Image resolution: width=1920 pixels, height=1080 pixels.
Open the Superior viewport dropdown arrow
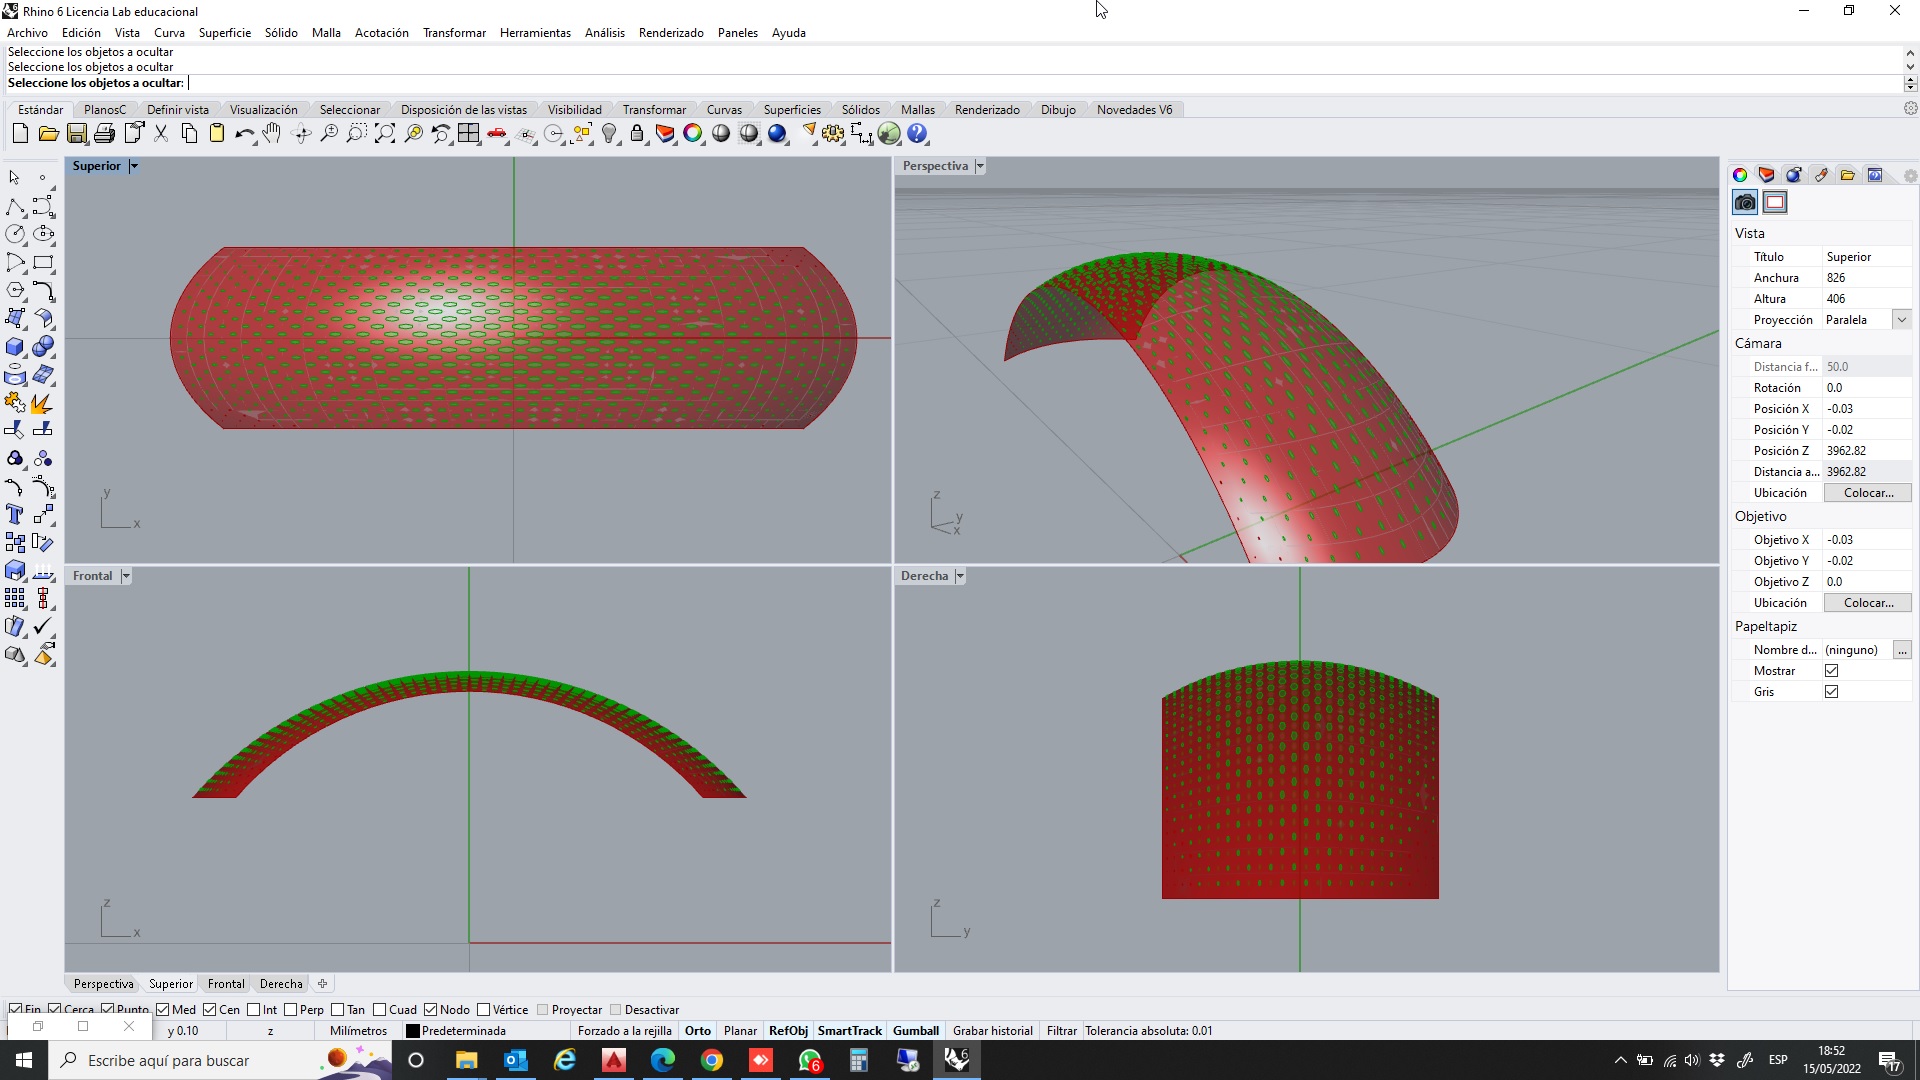133,166
